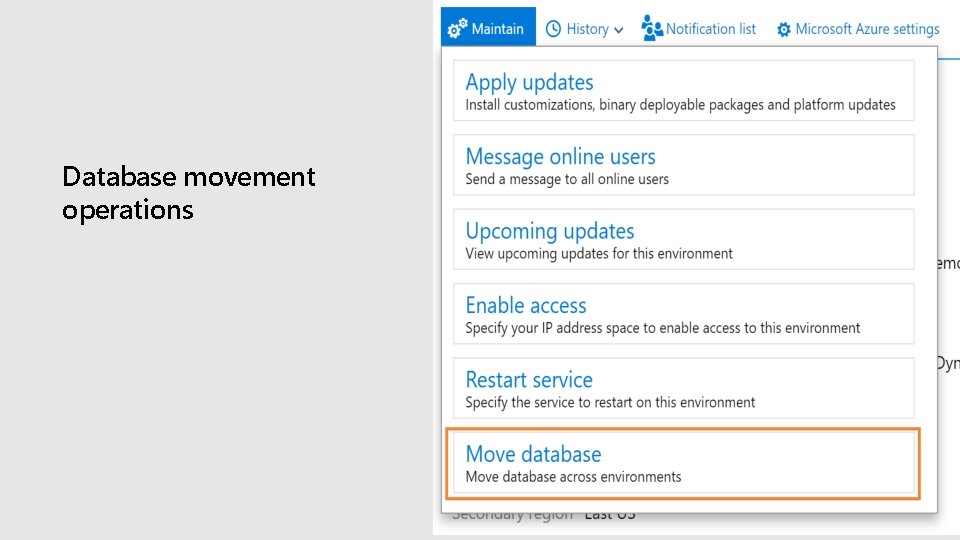Click 'Specify your IP address space' description
The height and width of the screenshot is (540, 960).
click(662, 328)
